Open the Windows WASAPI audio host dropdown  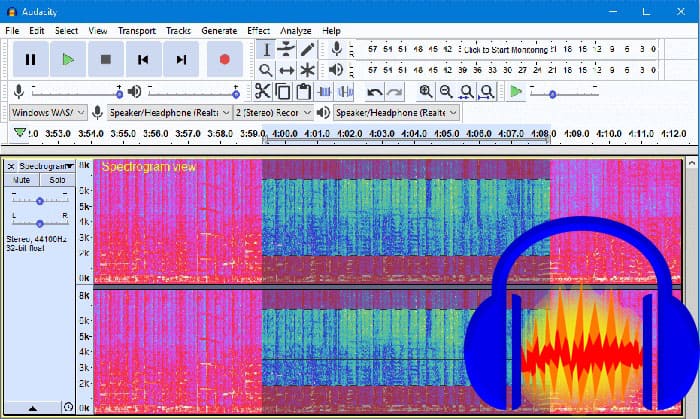48,112
